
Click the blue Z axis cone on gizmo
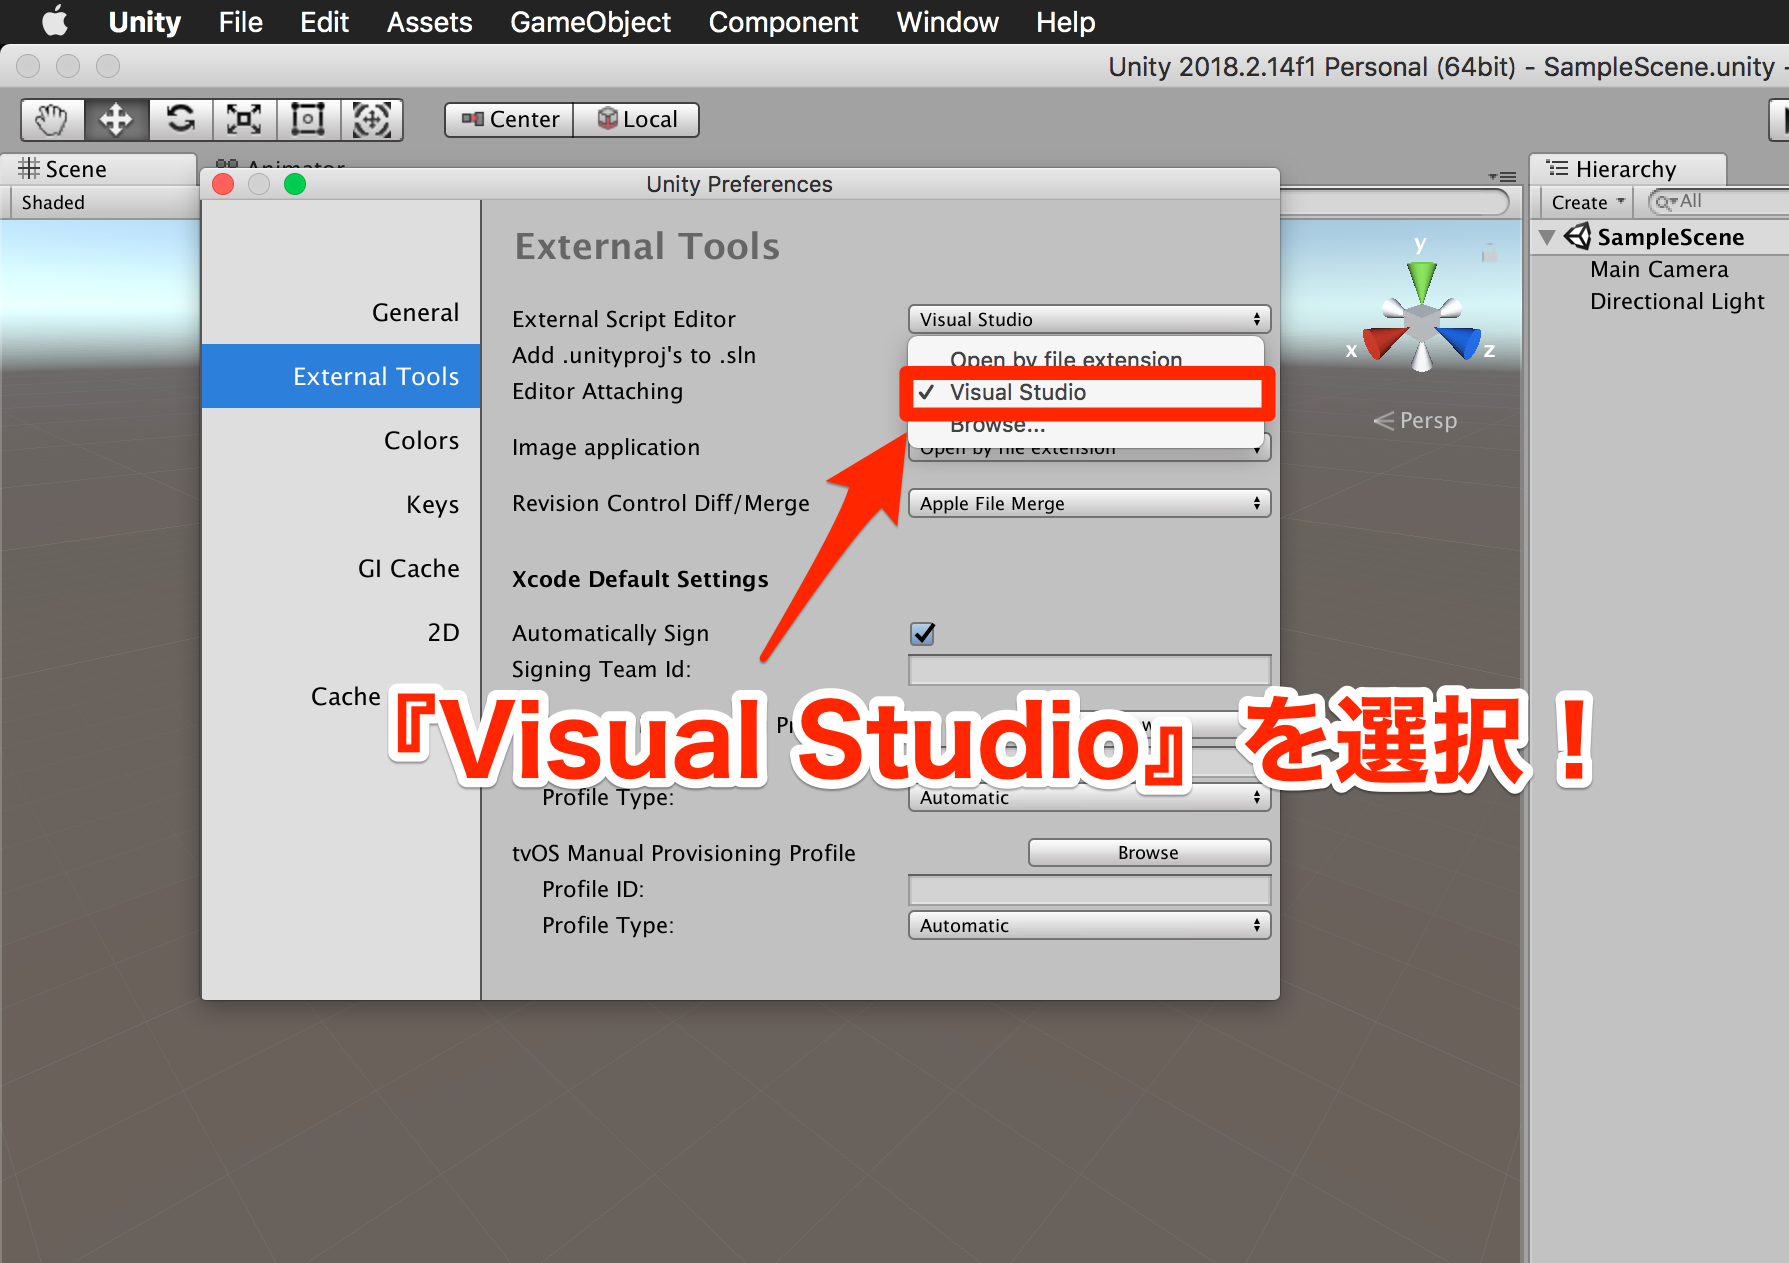pos(1461,342)
